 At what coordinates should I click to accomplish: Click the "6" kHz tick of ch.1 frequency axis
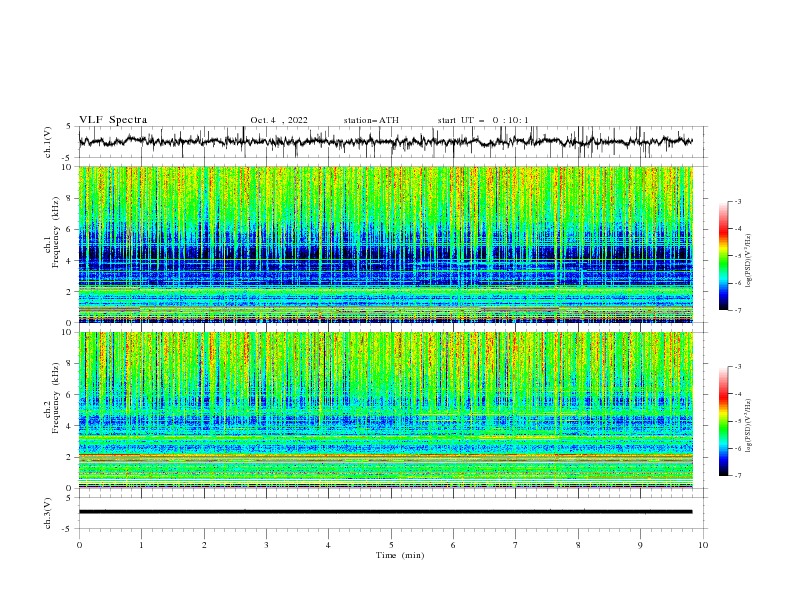tap(69, 229)
